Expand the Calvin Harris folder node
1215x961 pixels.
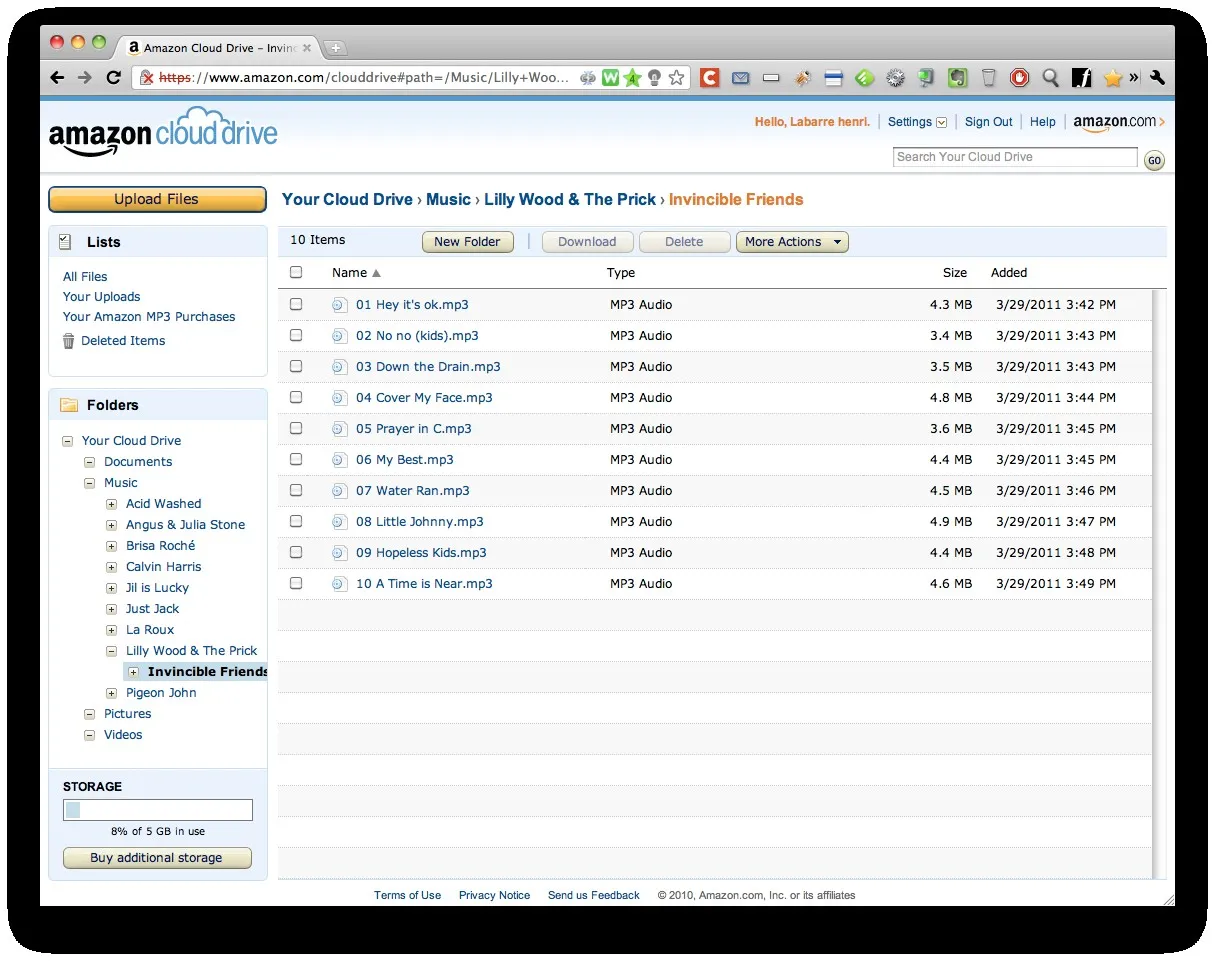tap(112, 567)
